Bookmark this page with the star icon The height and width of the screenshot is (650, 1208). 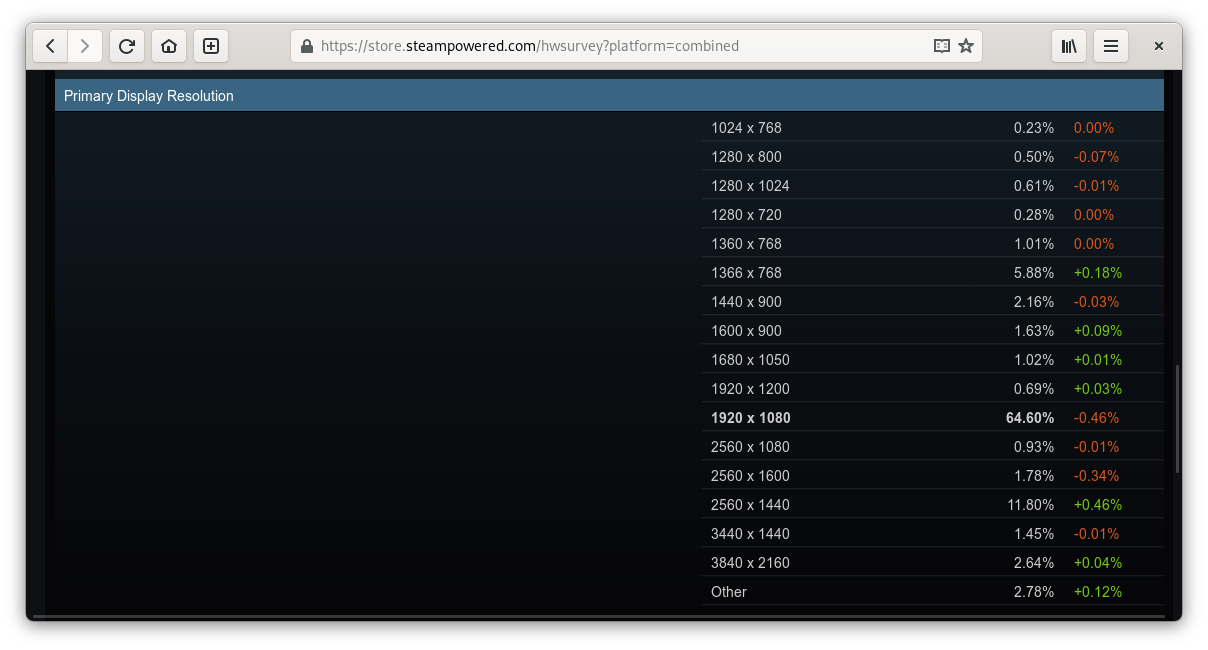click(x=966, y=46)
